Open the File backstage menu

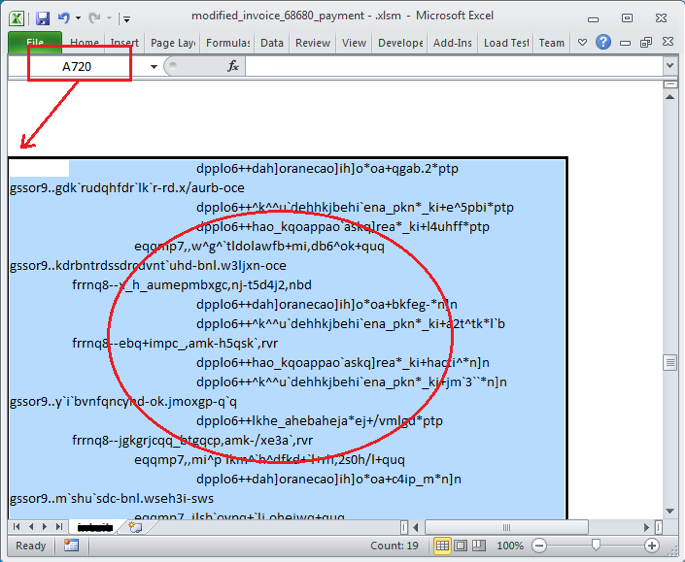click(35, 43)
